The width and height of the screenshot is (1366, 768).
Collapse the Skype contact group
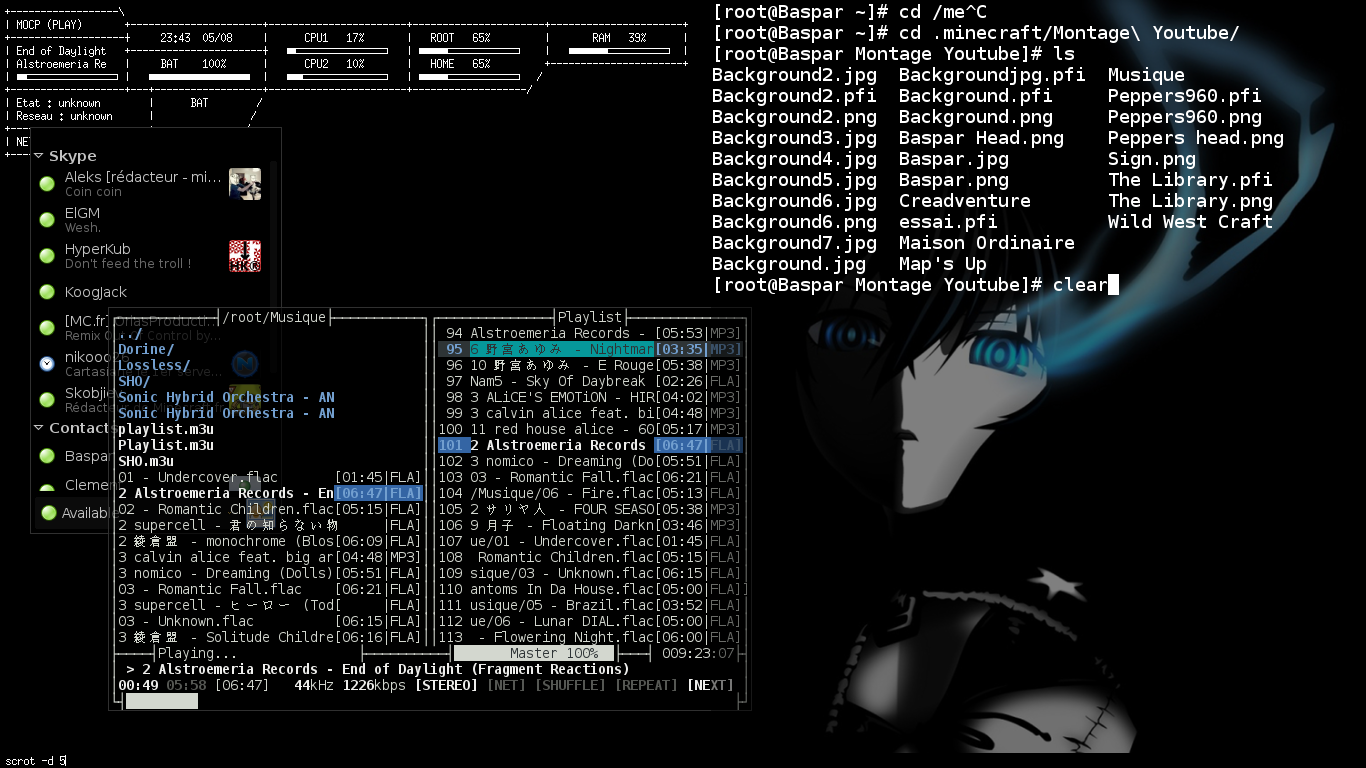39,156
